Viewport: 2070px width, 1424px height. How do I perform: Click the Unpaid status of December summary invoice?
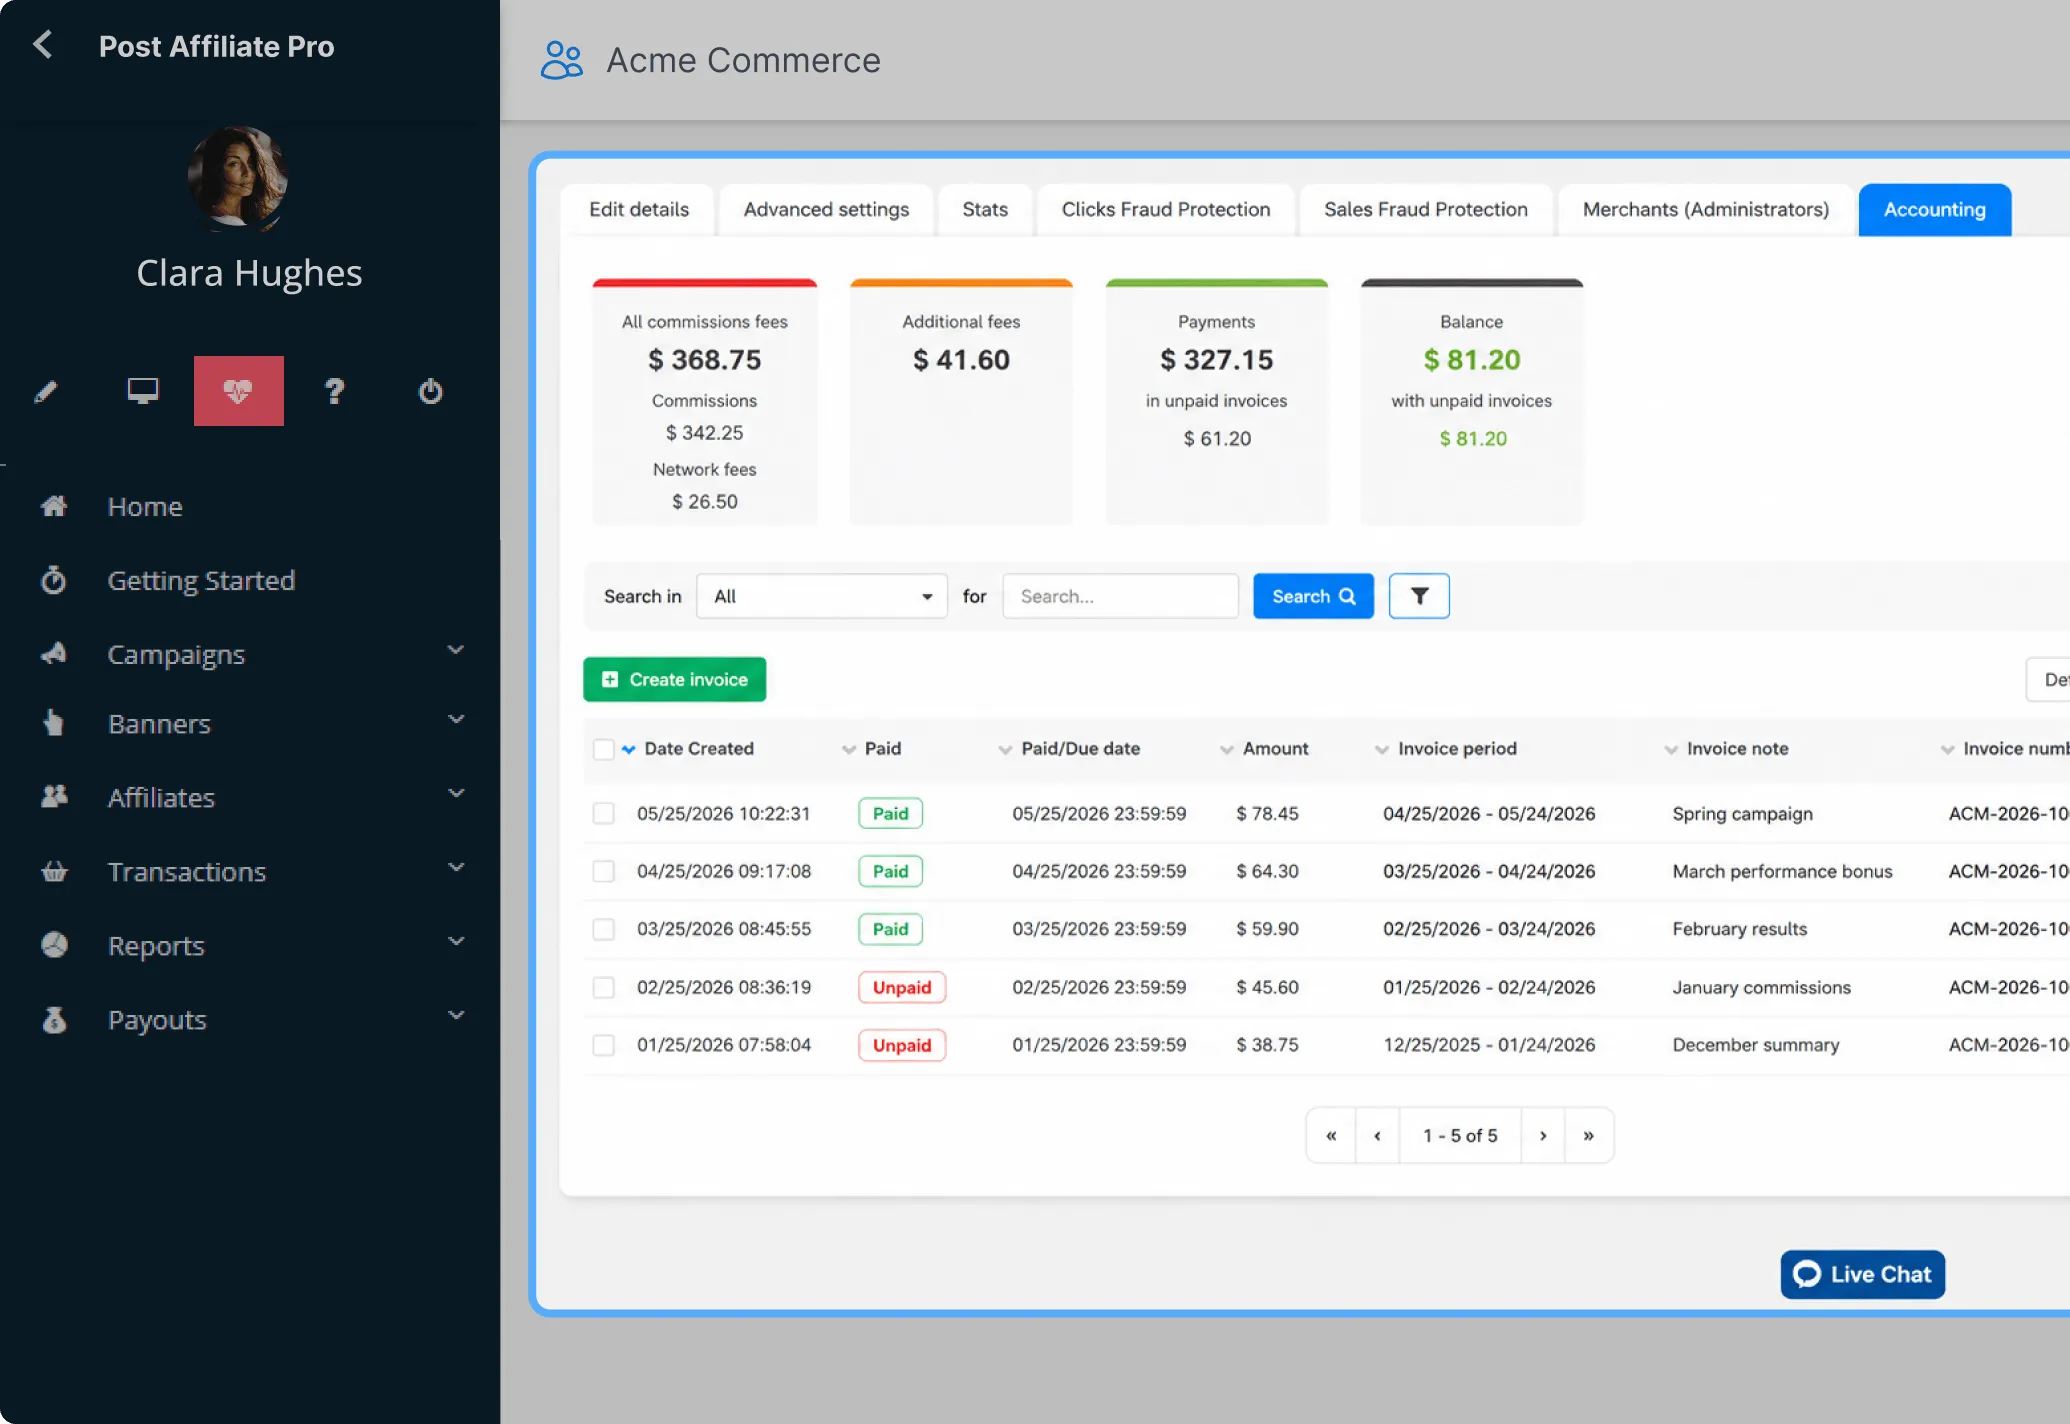902,1045
